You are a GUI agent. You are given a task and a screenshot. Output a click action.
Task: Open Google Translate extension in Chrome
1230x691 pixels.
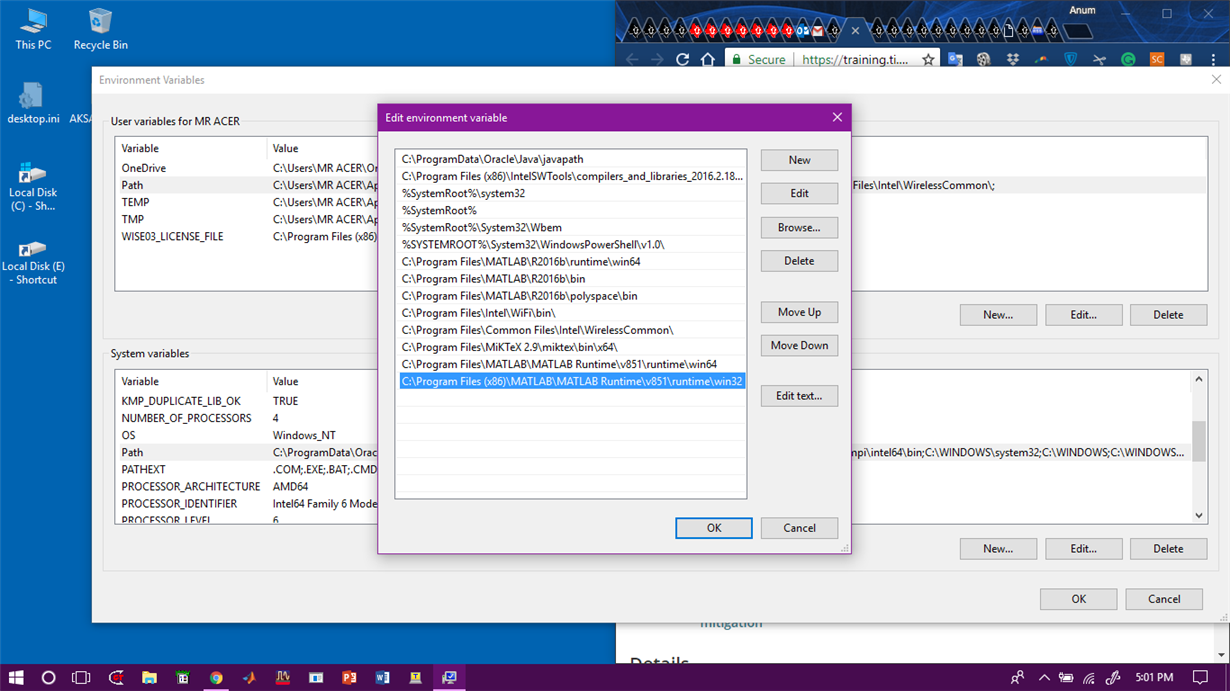[x=955, y=60]
